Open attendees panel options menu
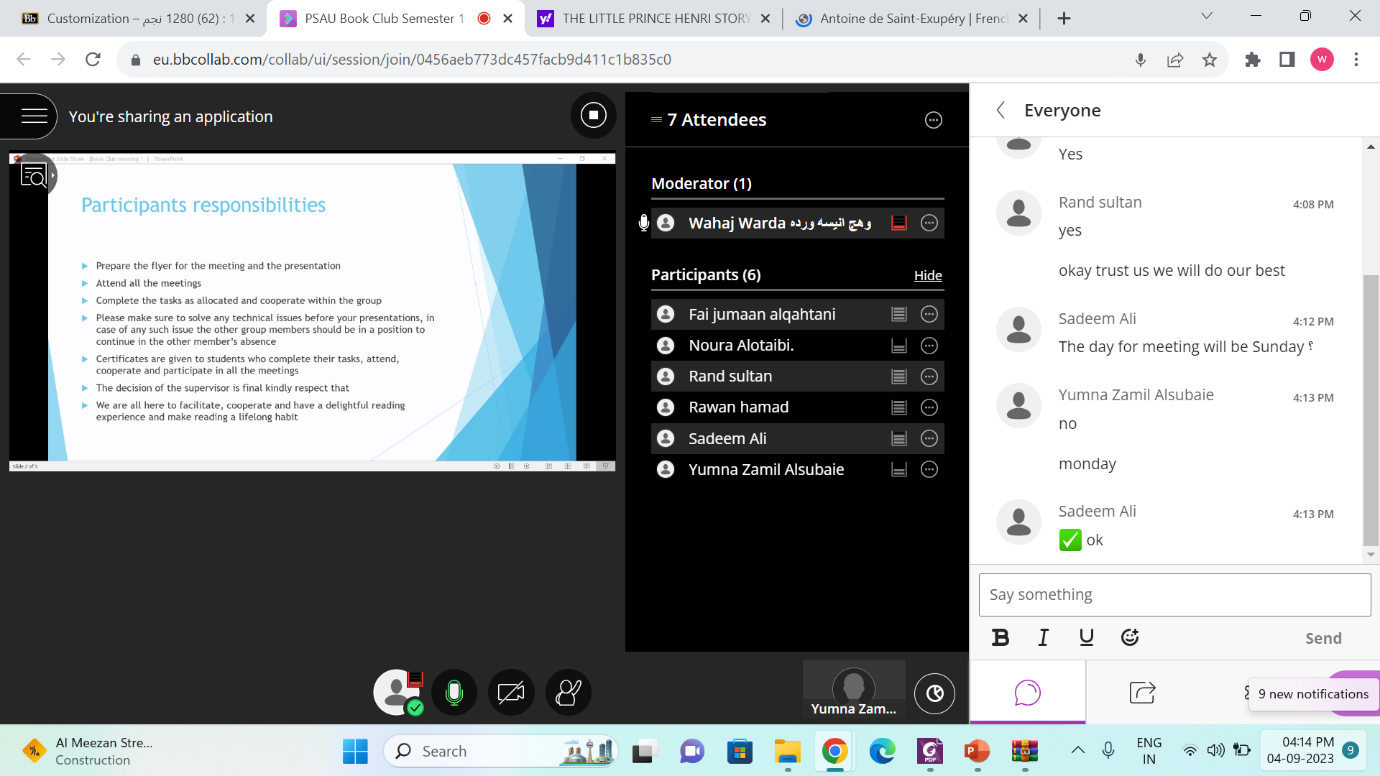The image size is (1380, 776). (933, 120)
